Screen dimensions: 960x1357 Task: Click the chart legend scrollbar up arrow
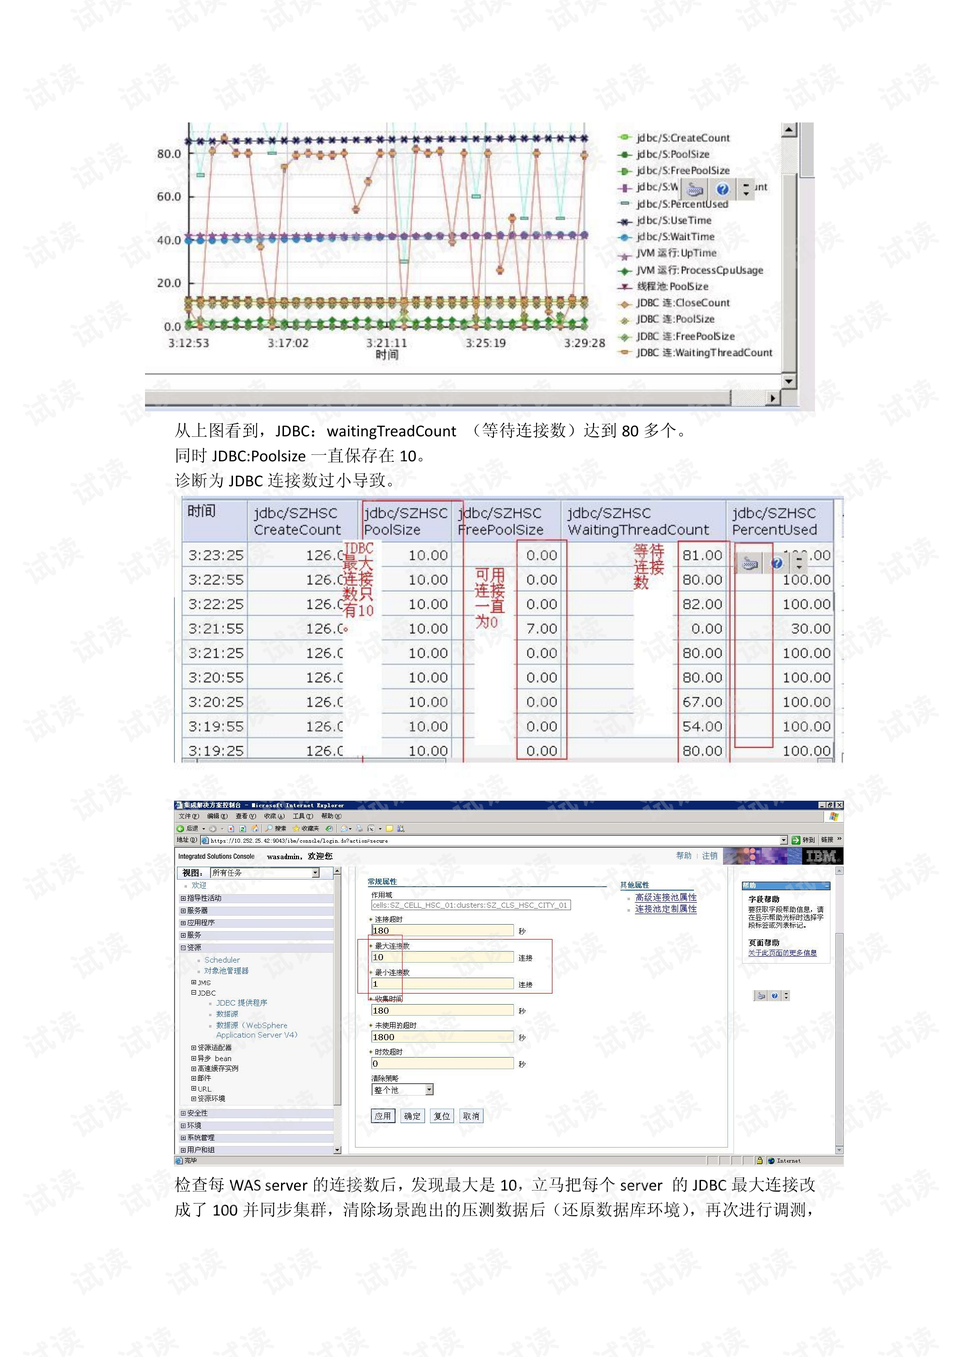[x=789, y=131]
